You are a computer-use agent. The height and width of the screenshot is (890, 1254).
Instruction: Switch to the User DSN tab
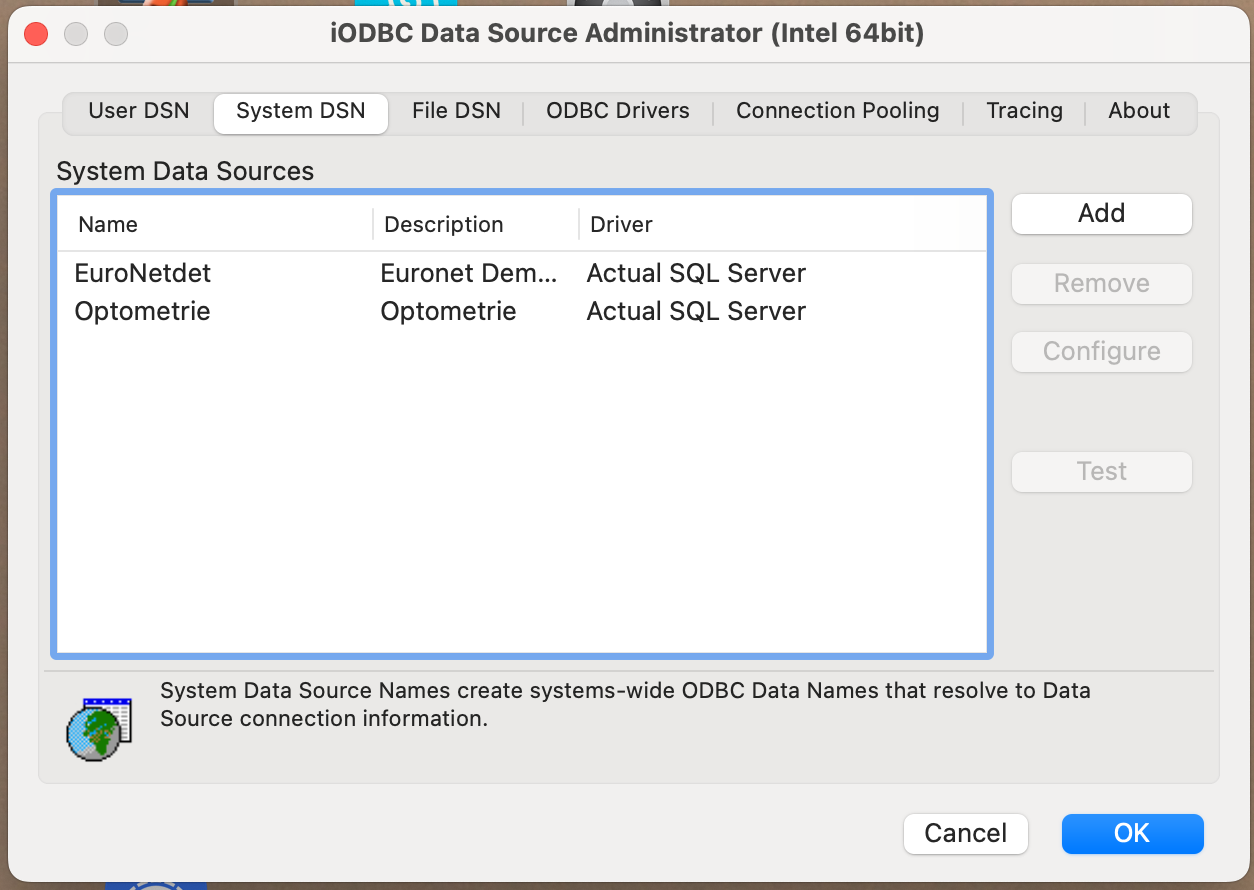(139, 111)
